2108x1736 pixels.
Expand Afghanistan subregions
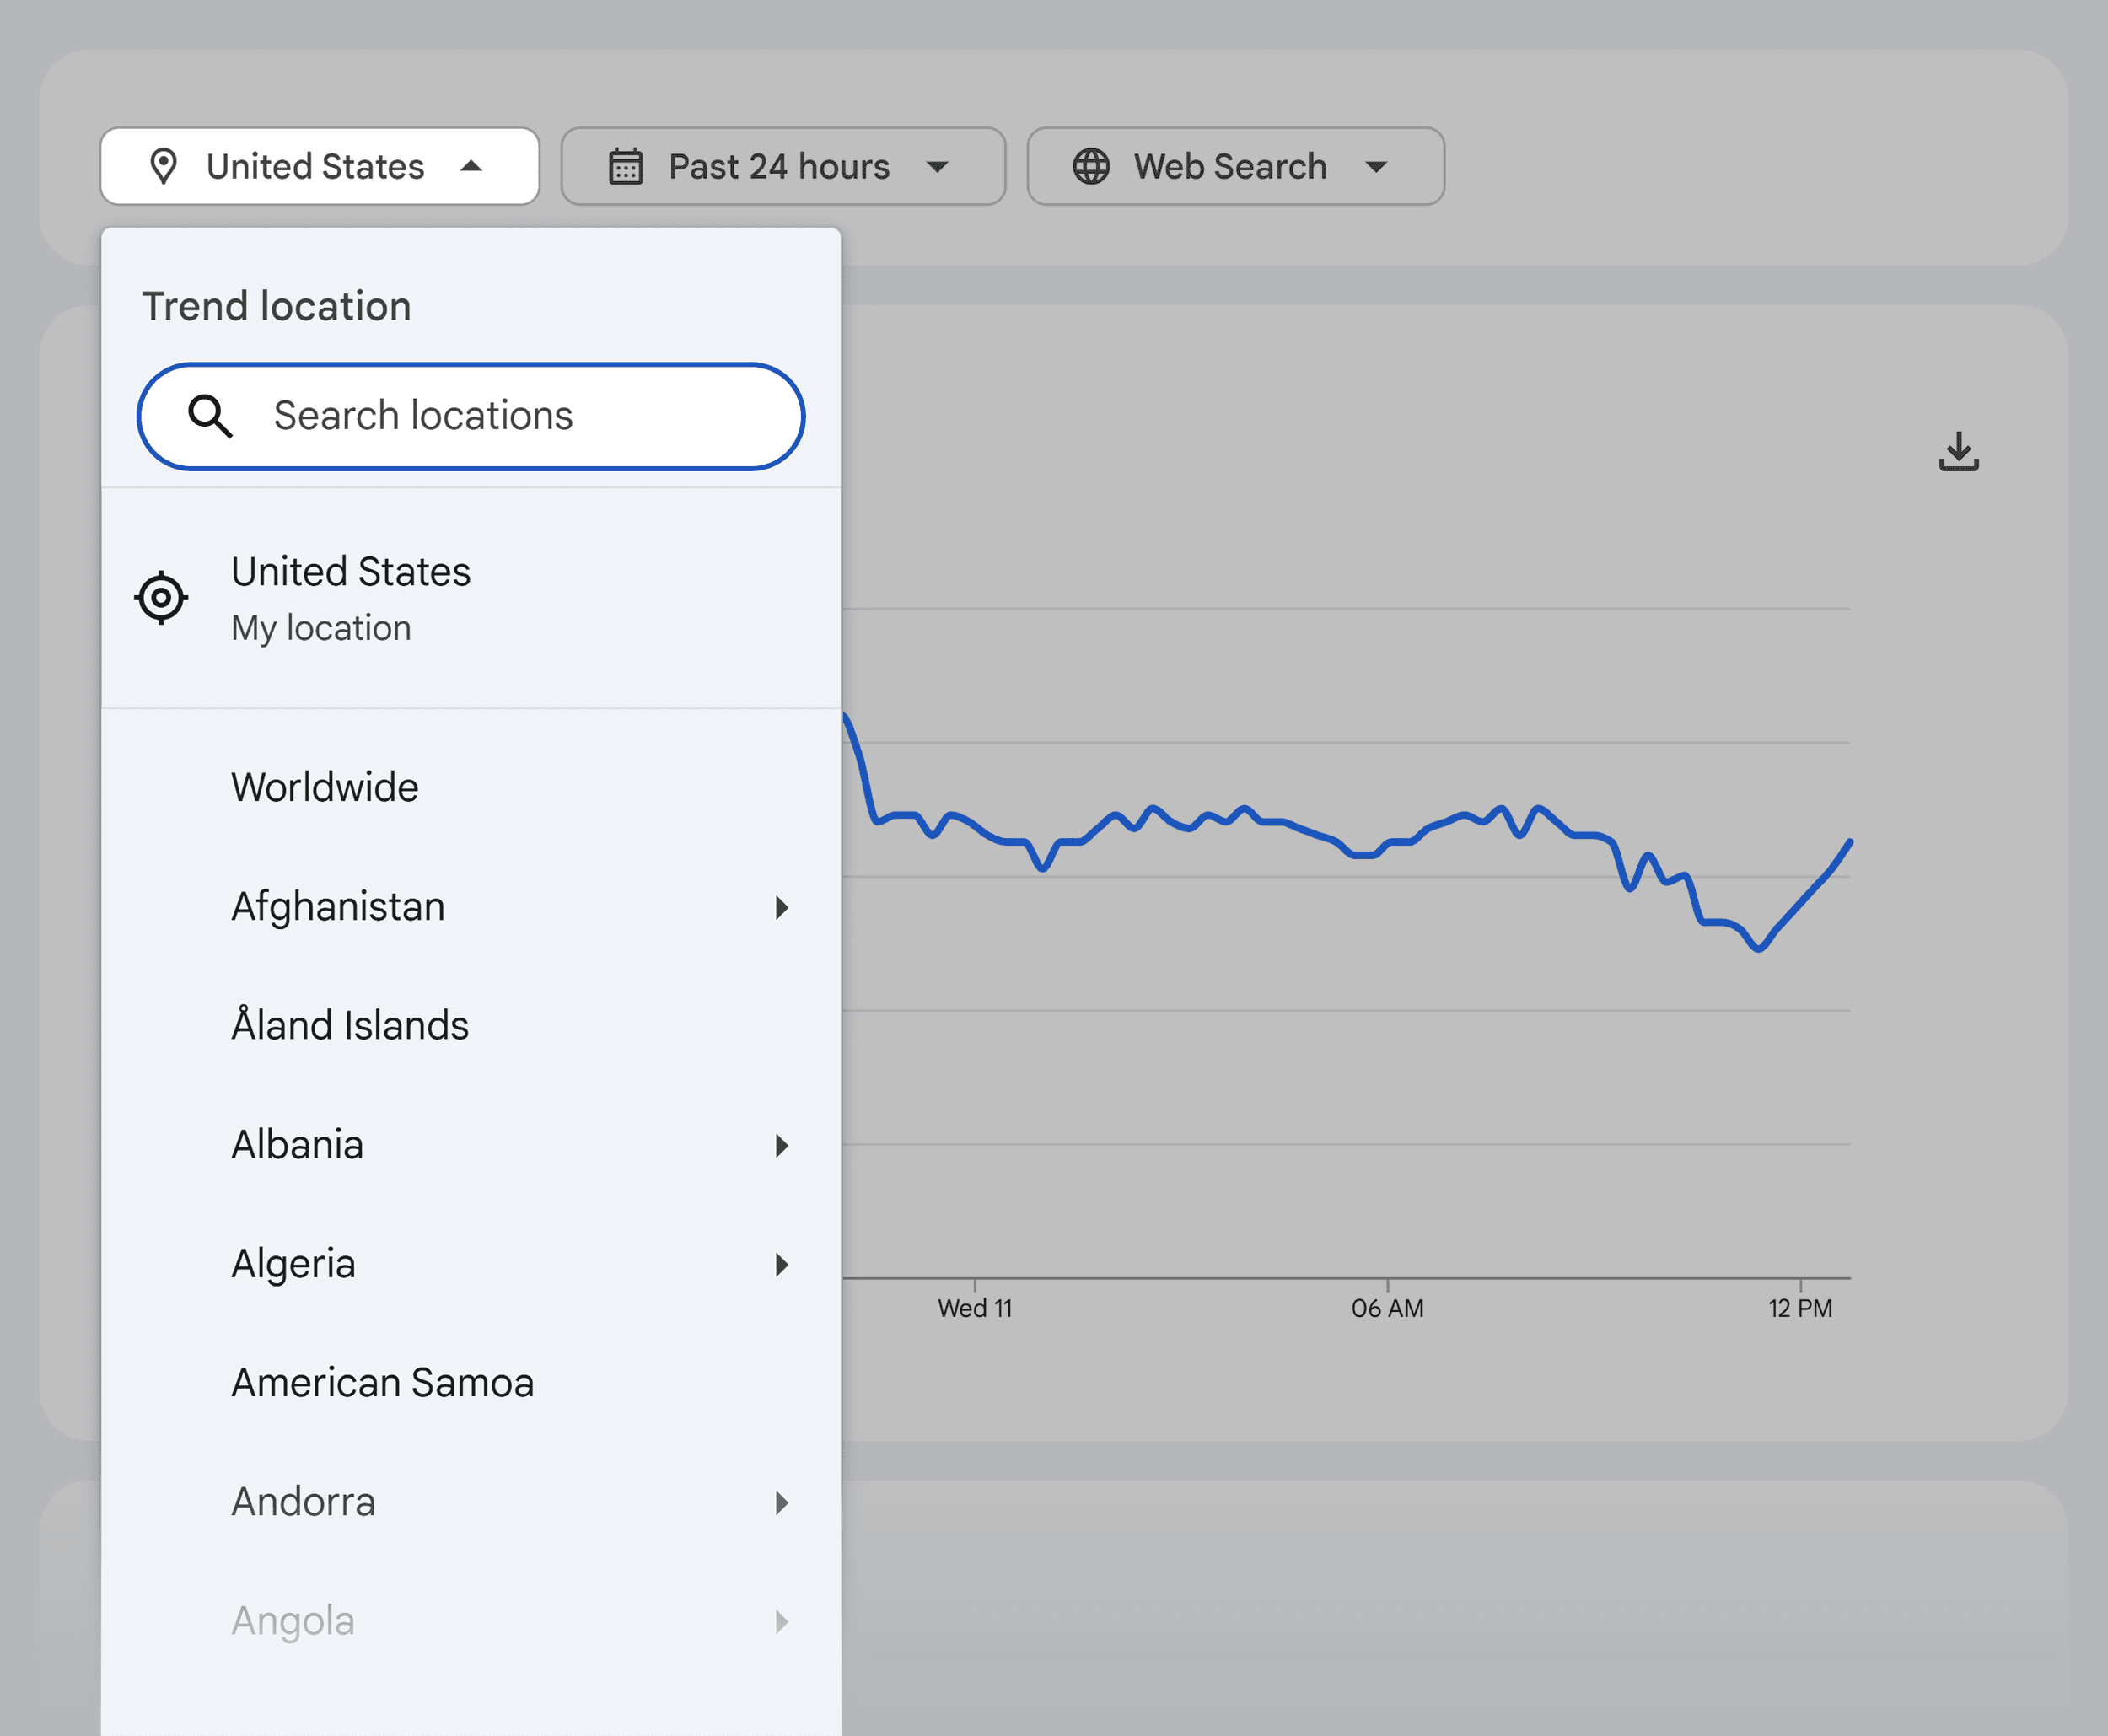(x=781, y=907)
